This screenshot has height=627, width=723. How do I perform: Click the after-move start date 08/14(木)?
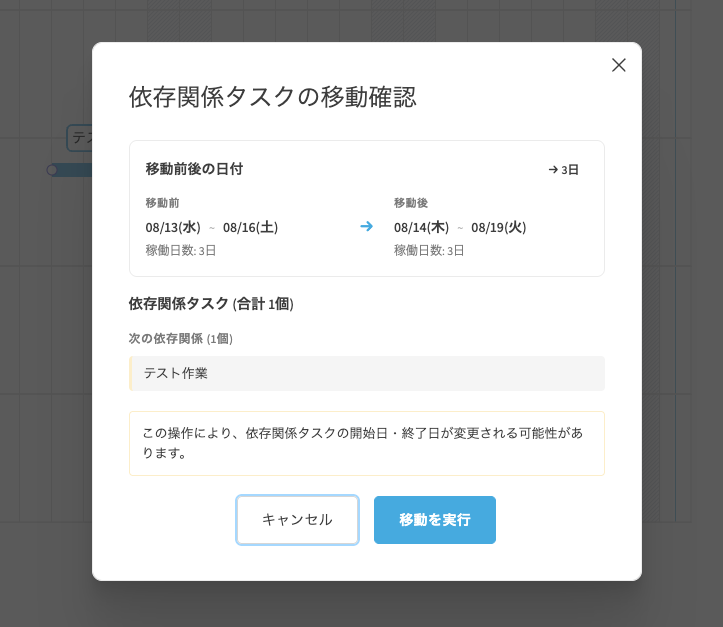[421, 227]
